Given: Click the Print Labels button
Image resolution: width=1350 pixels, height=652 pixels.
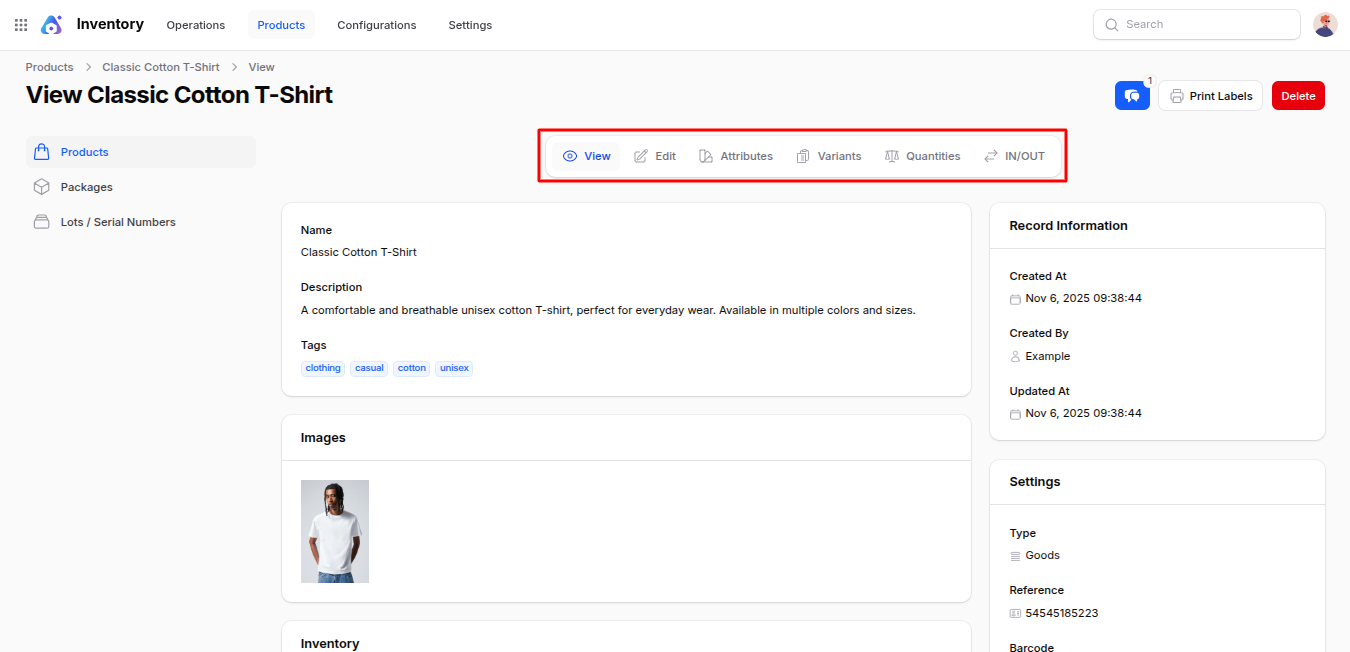Looking at the screenshot, I should (1210, 95).
